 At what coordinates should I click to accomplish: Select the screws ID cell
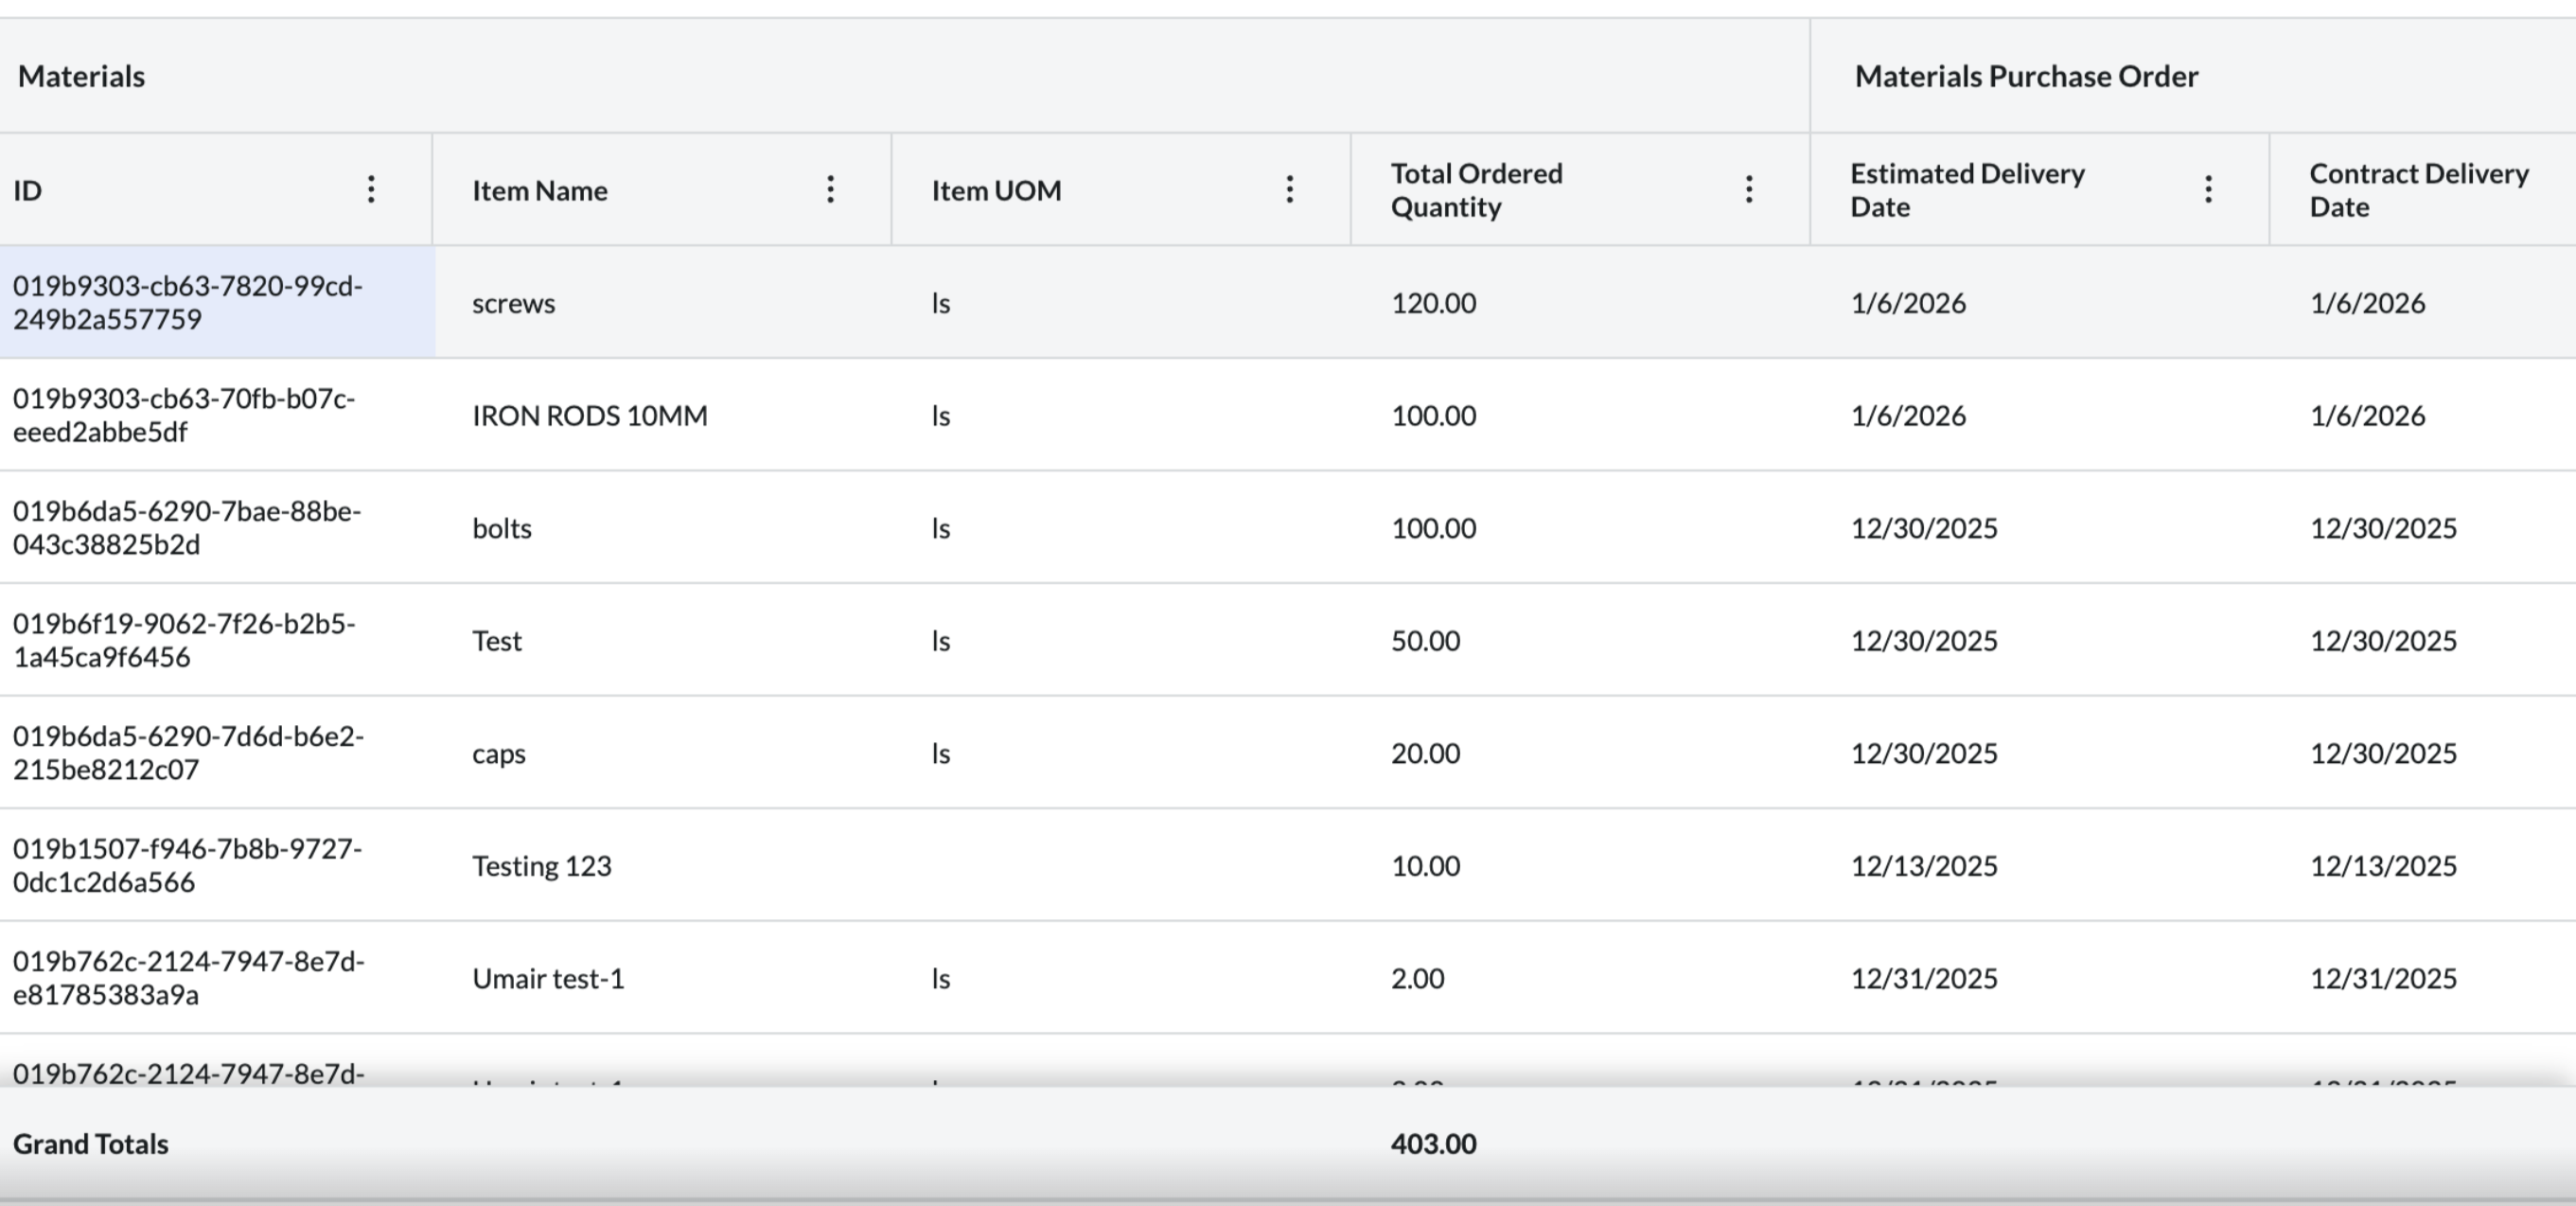tap(188, 302)
